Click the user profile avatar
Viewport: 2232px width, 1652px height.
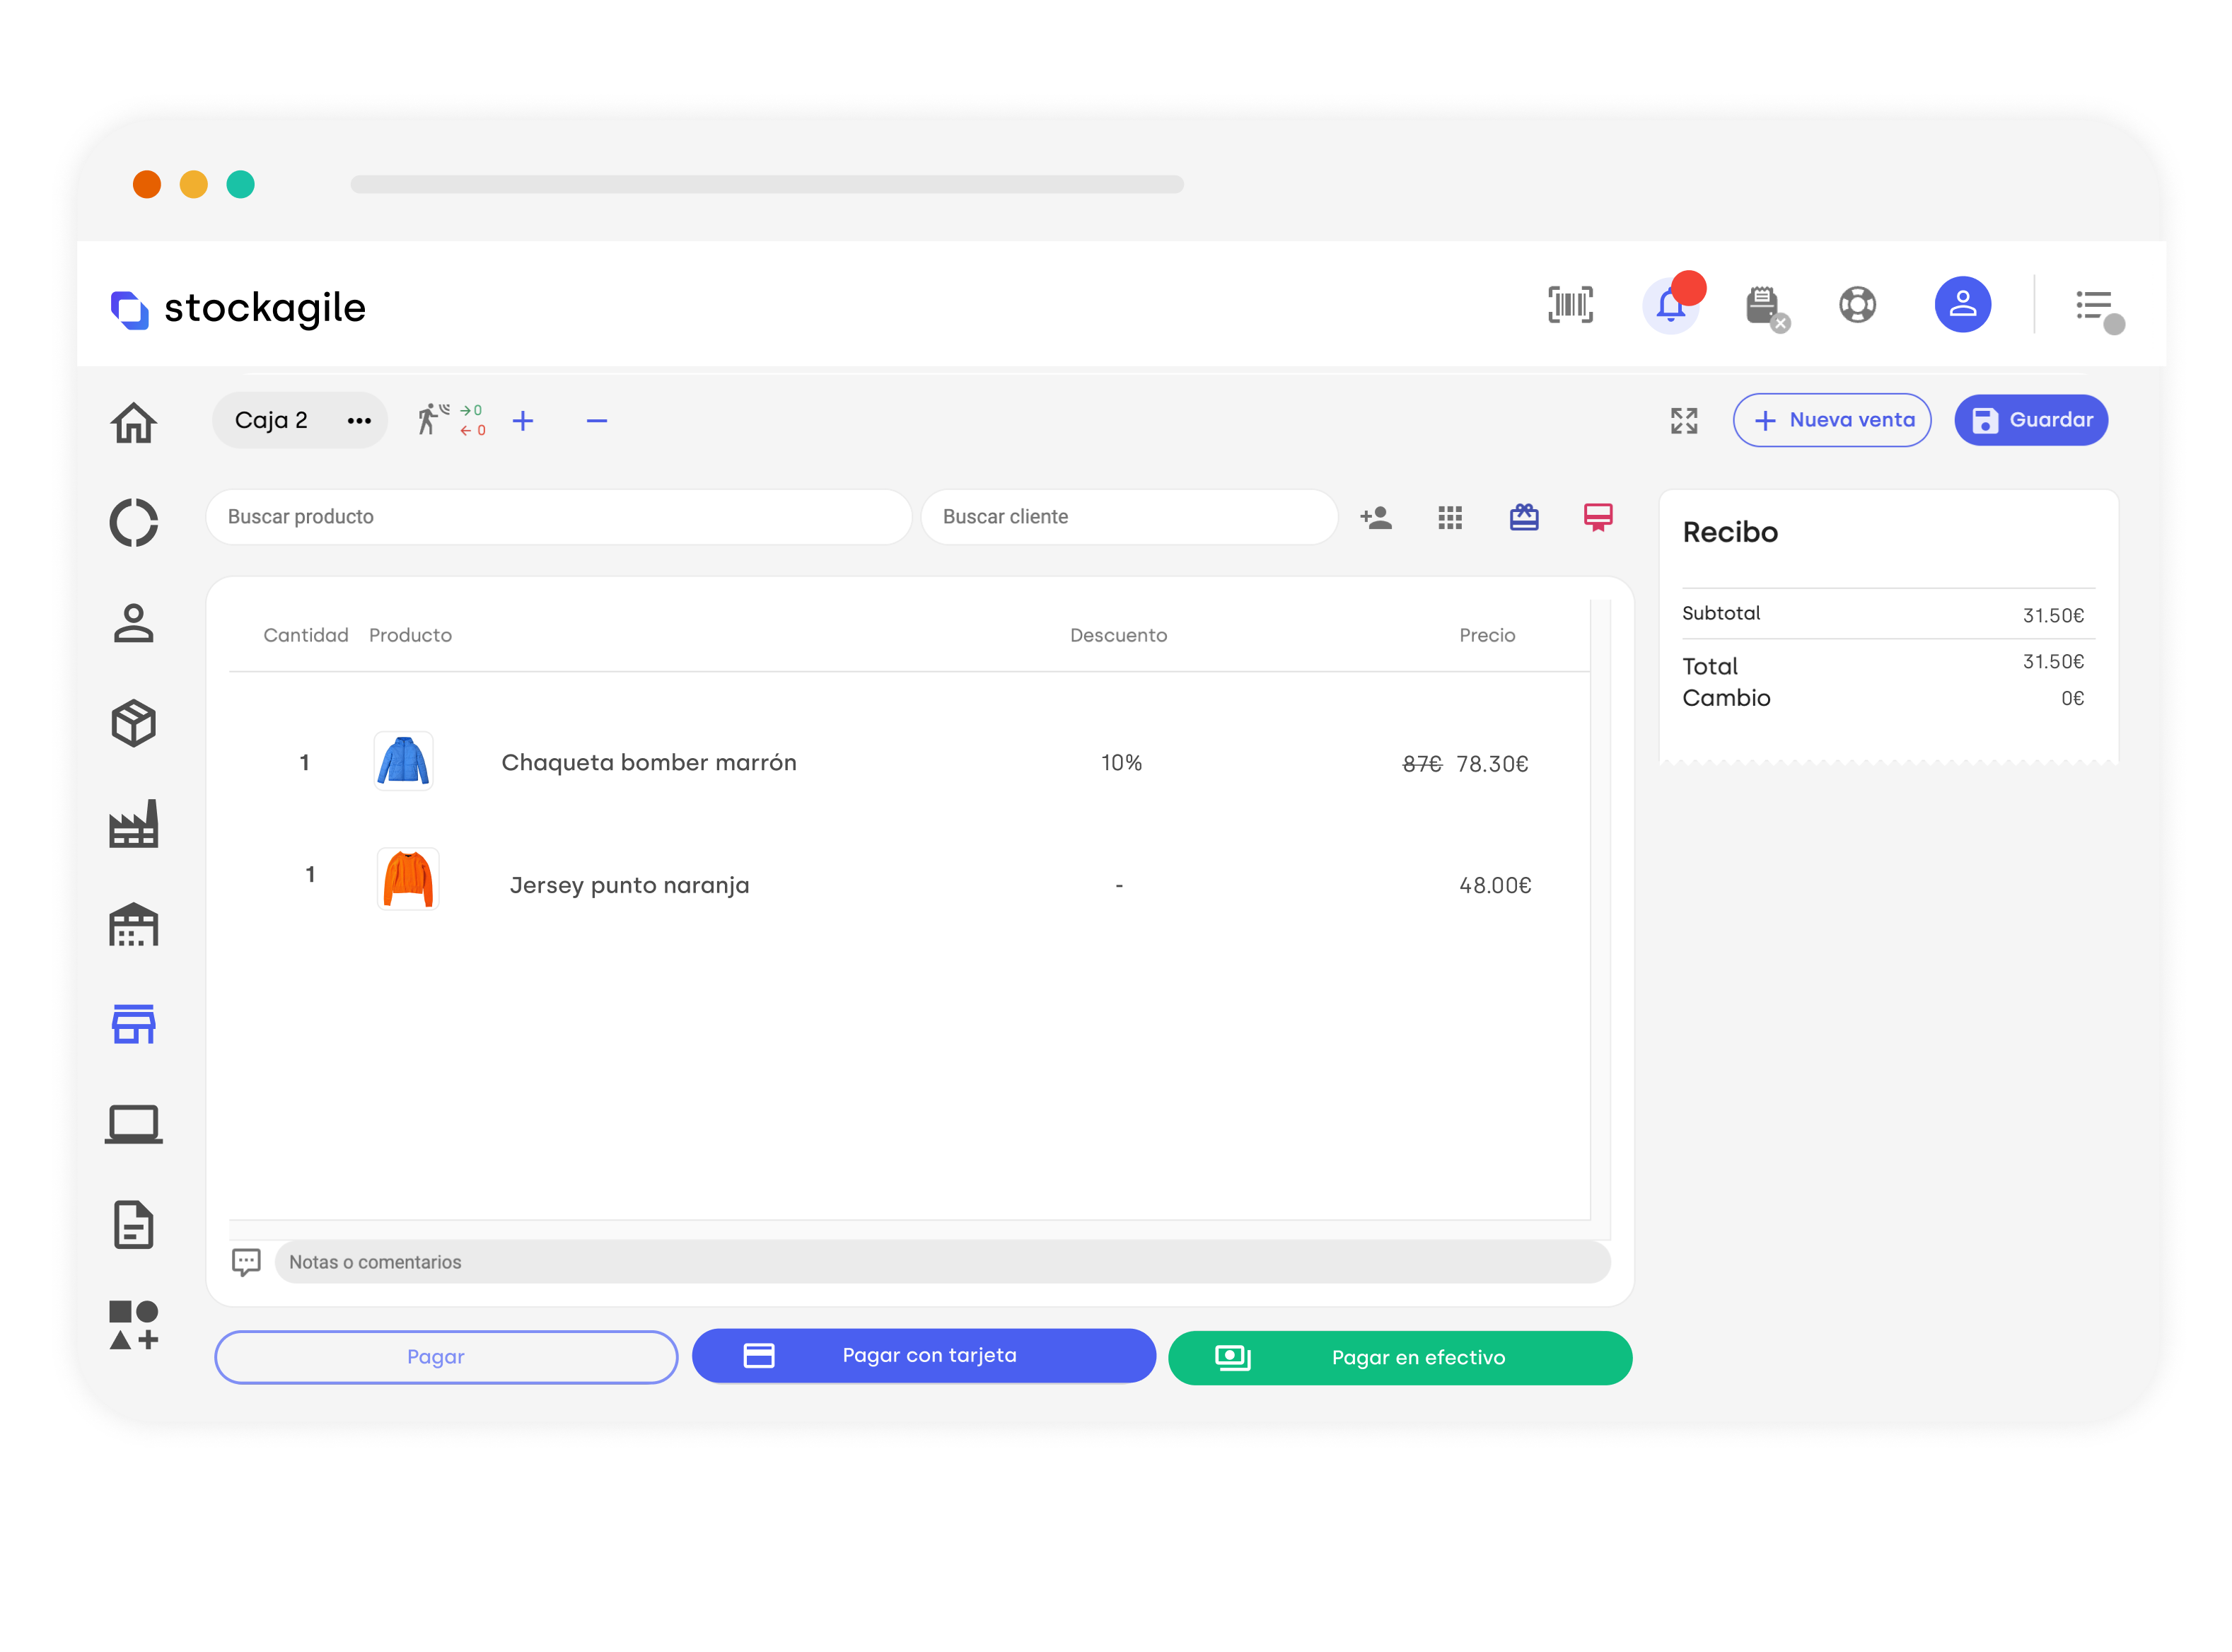coord(1962,304)
